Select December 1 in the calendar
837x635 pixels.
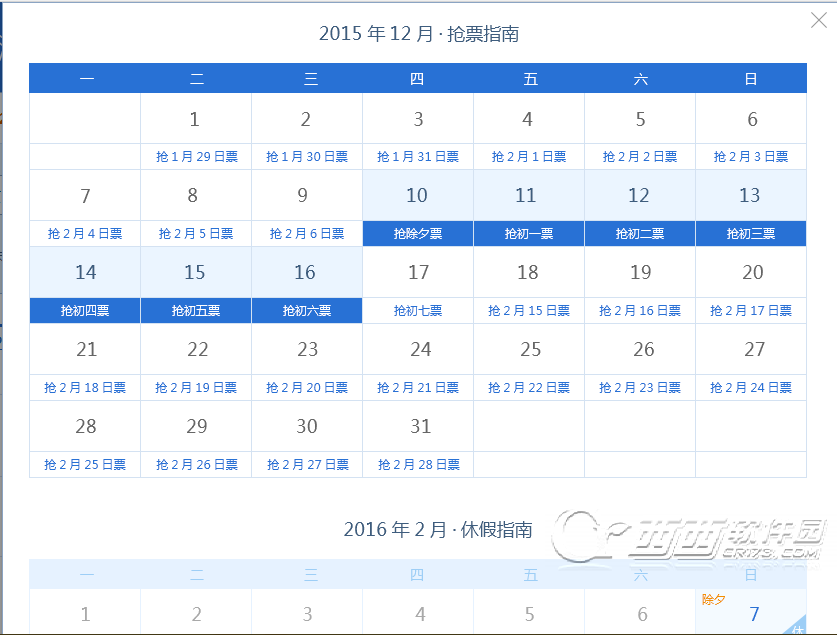coord(195,119)
